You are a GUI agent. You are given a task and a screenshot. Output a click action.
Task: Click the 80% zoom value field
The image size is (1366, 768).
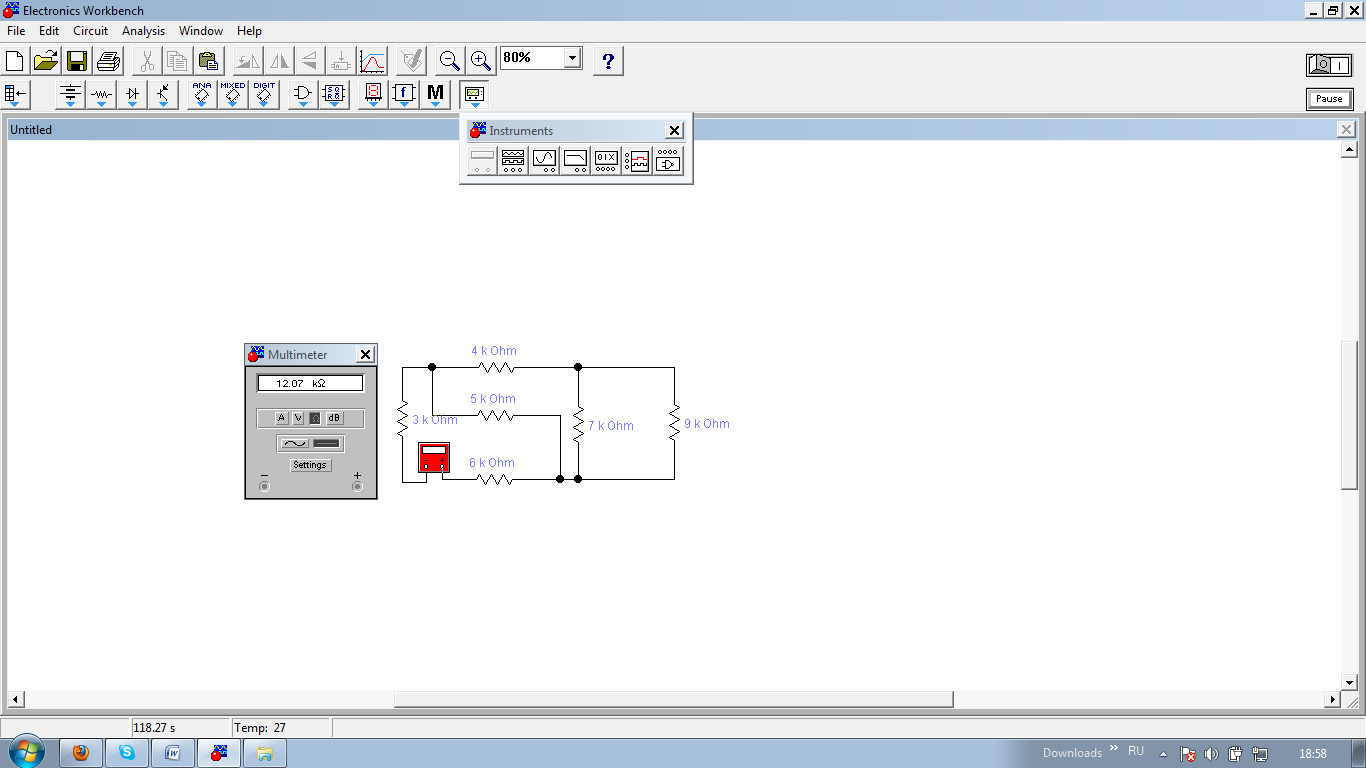coord(532,58)
